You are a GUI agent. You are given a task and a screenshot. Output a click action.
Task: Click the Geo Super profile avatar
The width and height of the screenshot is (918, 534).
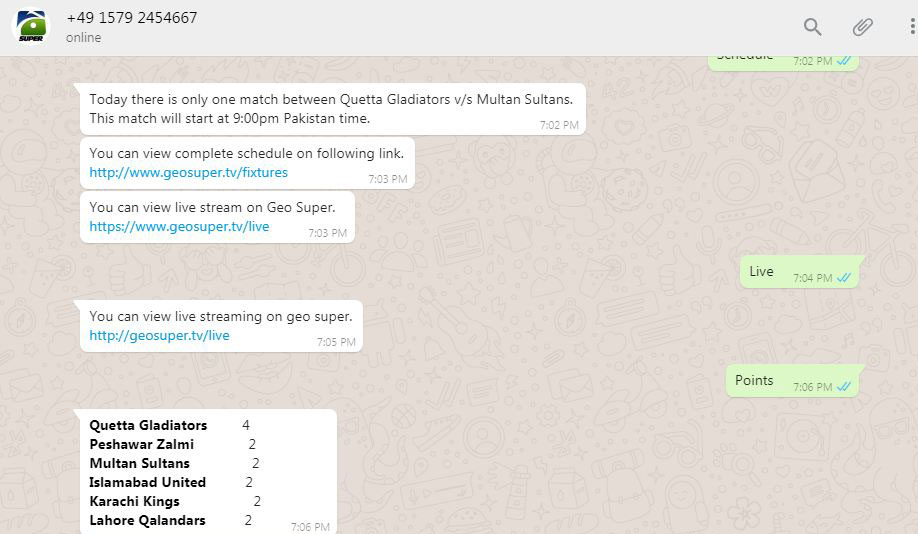[28, 27]
